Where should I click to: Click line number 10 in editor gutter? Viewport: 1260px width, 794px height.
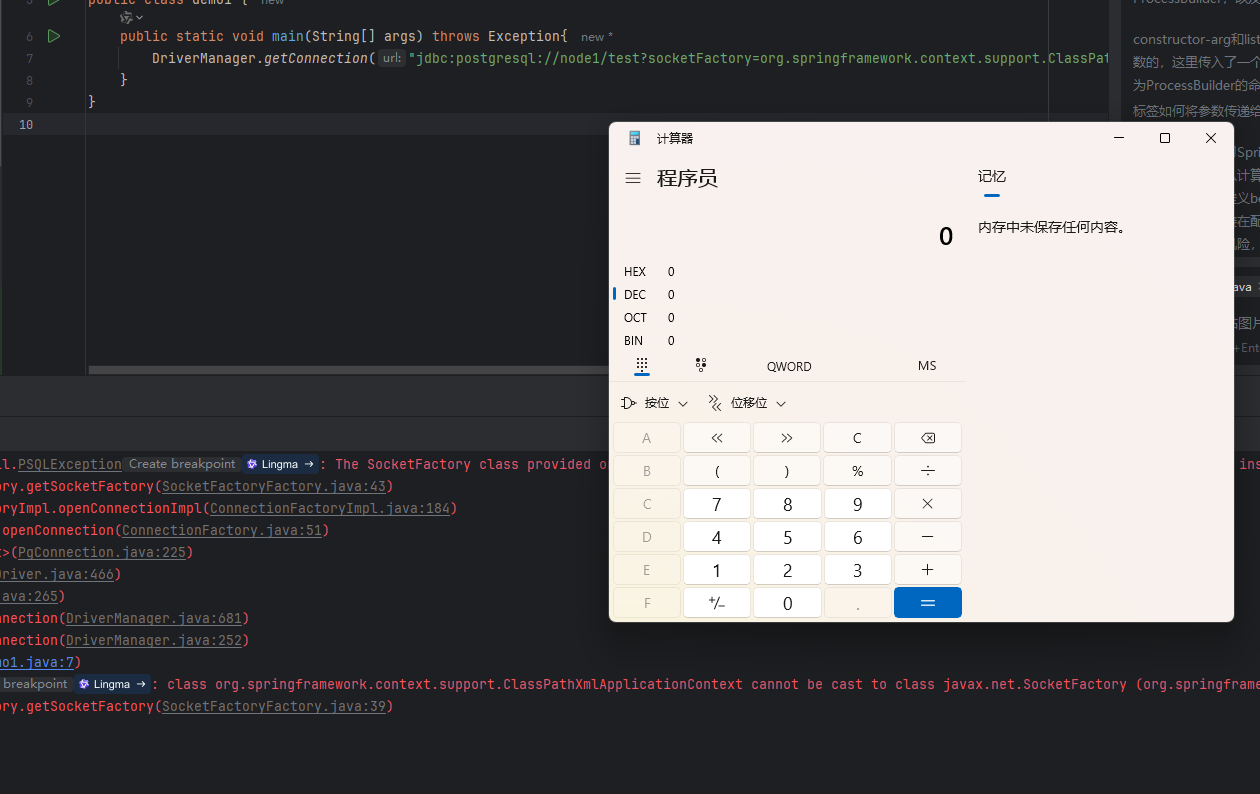point(26,124)
